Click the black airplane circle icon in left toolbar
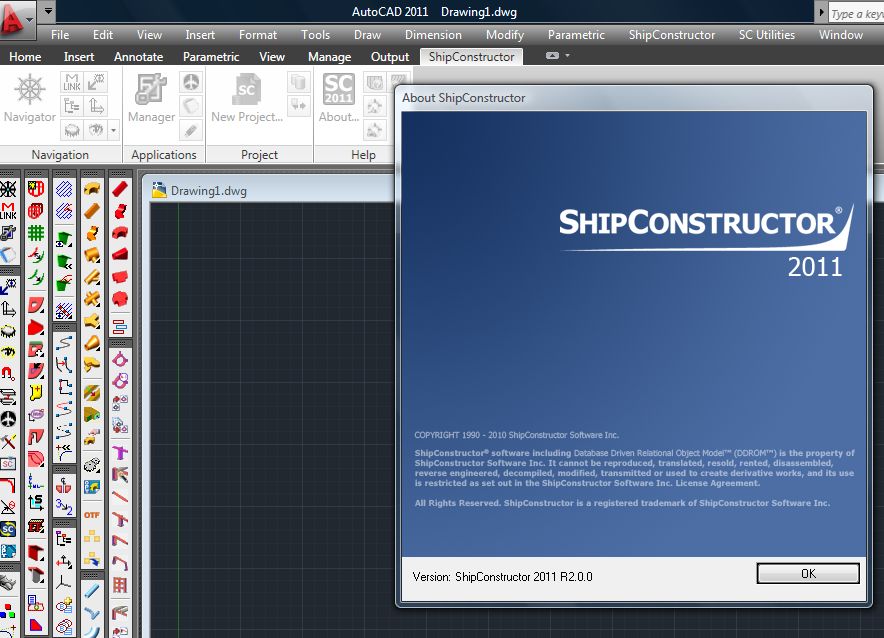 click(8, 418)
